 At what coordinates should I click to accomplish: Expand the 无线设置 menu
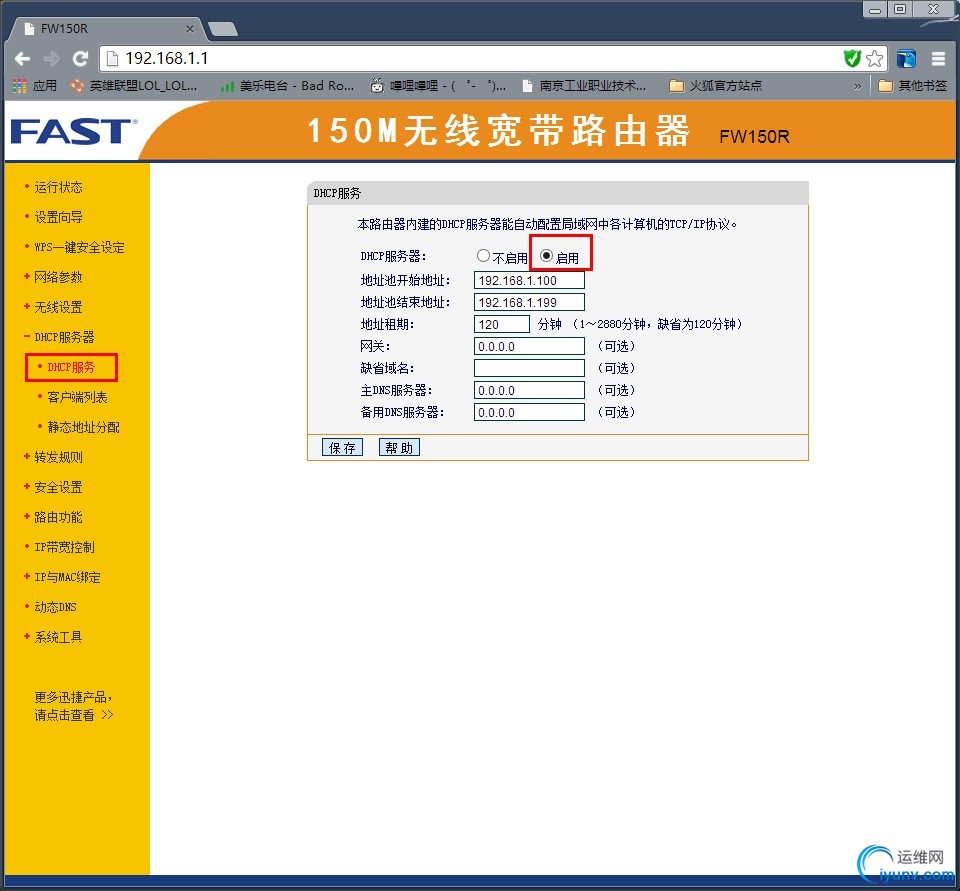[x=58, y=307]
